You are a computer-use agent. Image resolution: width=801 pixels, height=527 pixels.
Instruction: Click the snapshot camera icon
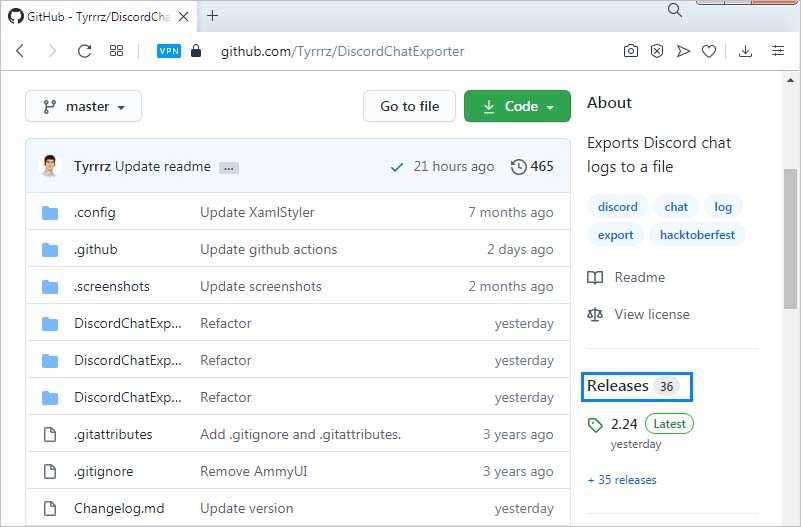tap(631, 51)
